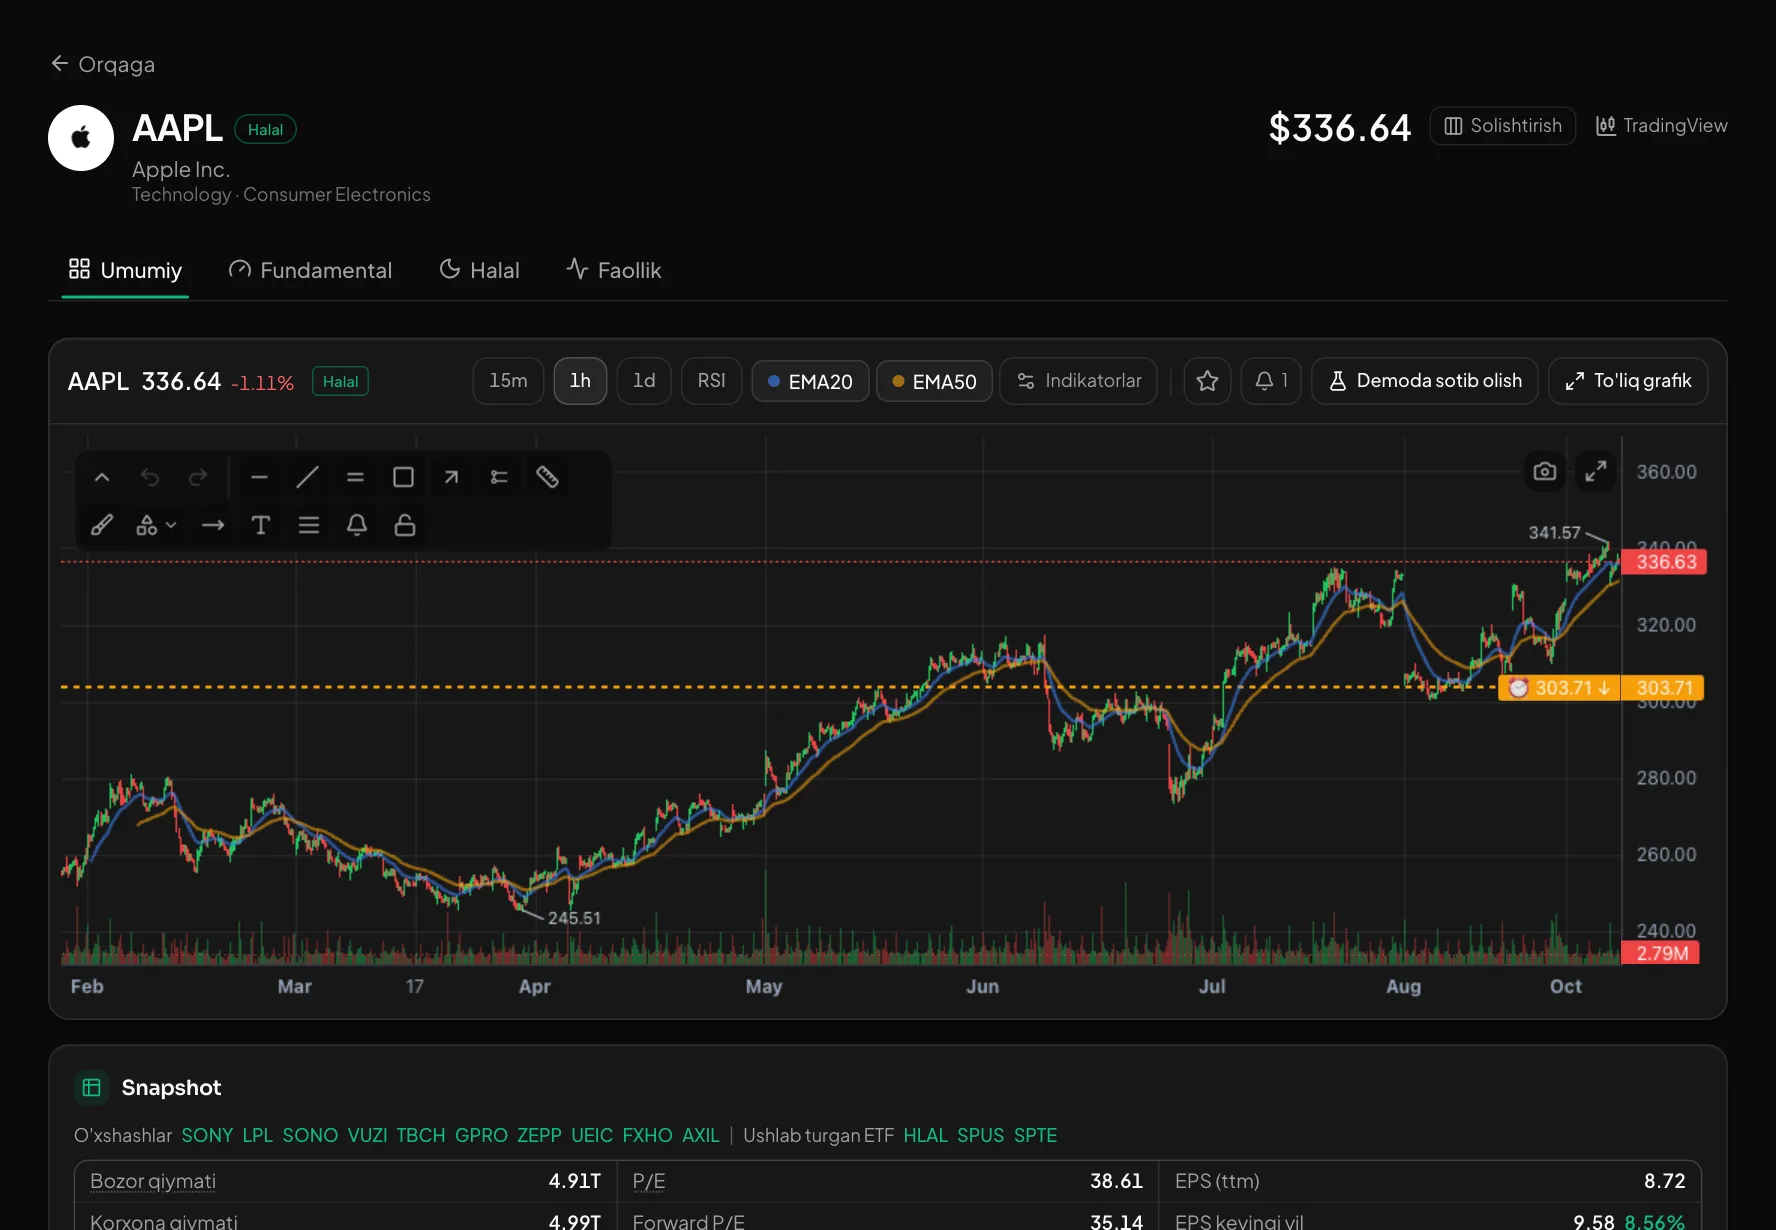Add AAPL to favorites with star icon
The height and width of the screenshot is (1230, 1776).
(1207, 381)
